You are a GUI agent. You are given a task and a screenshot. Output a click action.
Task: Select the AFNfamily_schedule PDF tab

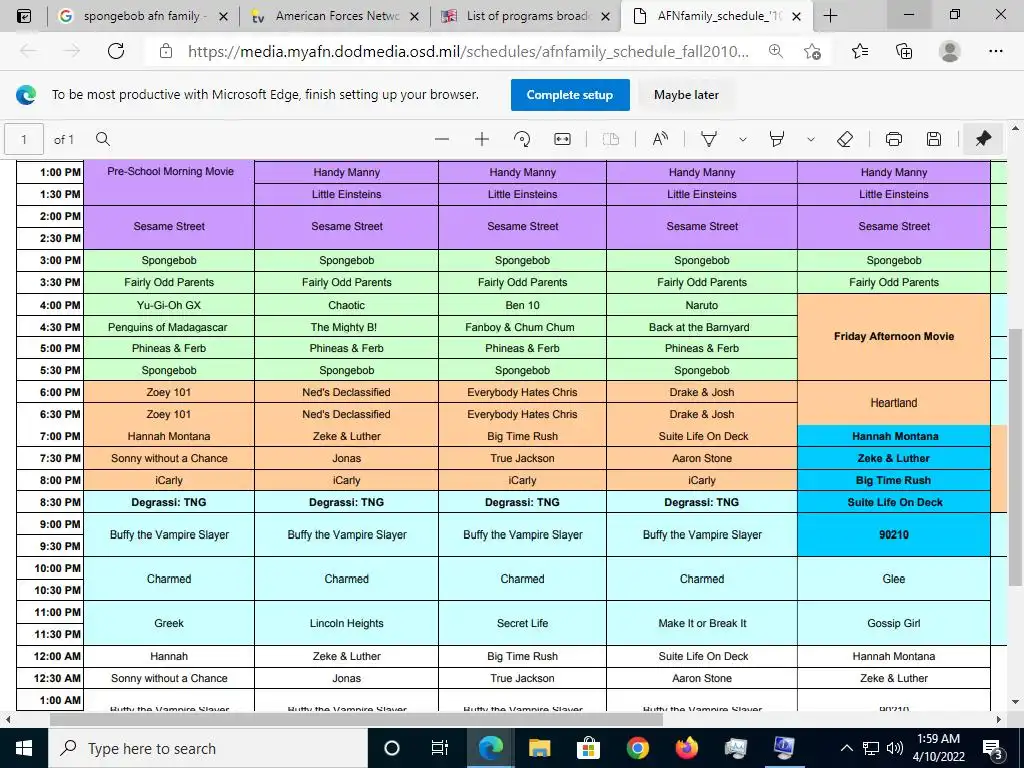pos(718,16)
